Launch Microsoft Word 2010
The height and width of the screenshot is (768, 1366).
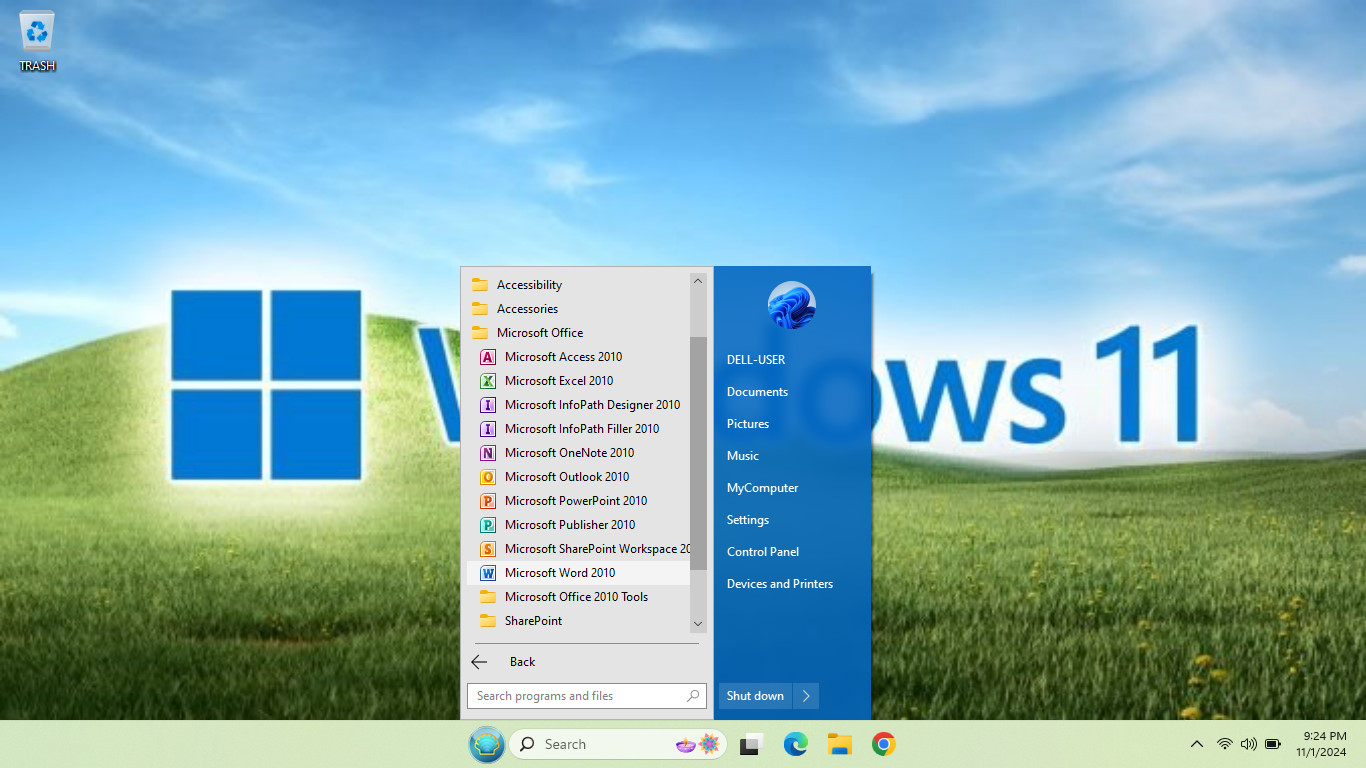coord(559,573)
